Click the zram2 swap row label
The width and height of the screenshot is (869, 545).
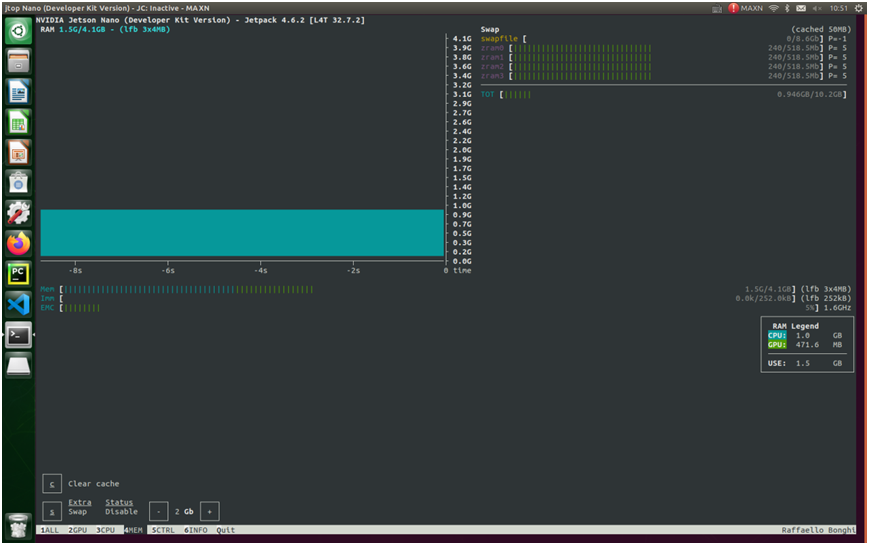tap(492, 67)
